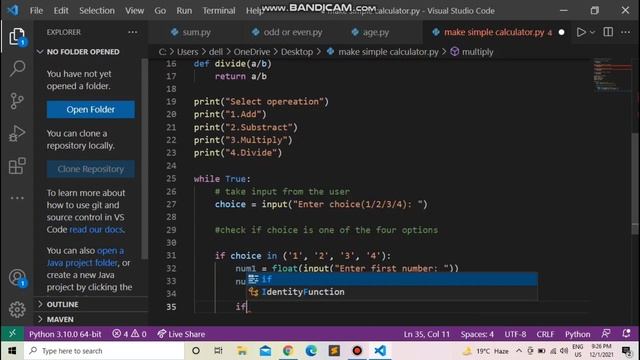Viewport: 640px width, 360px height.
Task: Open the Source Control view
Action: 17,101
